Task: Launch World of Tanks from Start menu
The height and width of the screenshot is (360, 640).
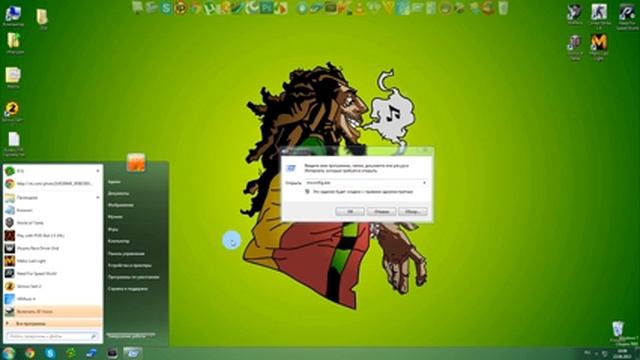Action: [53, 223]
